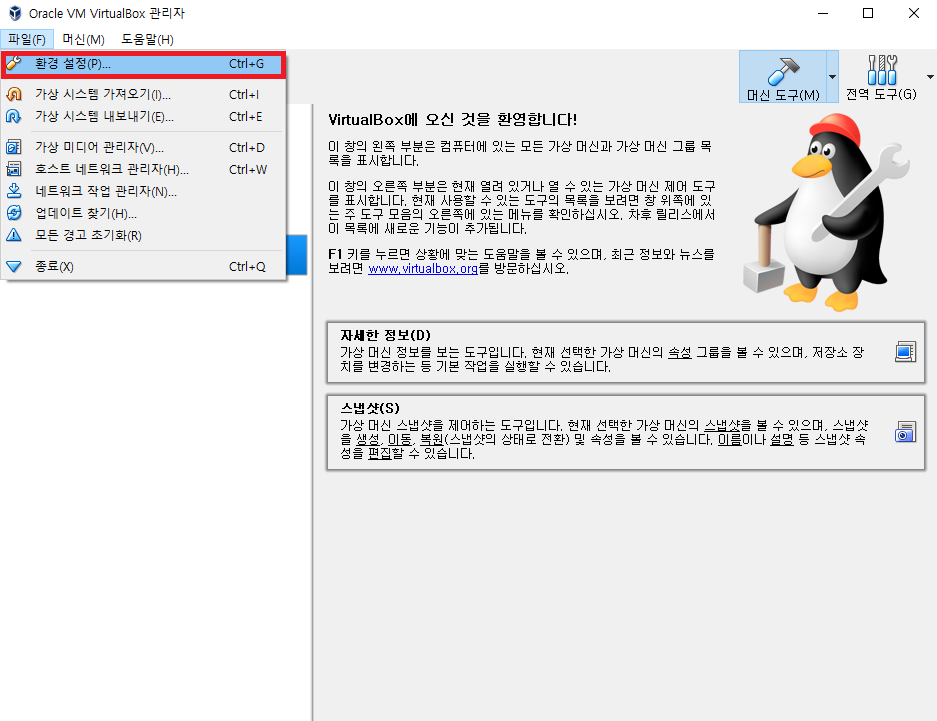Click the host network manager icon
Screen dimensions: 937x721
pyautogui.click(x=14, y=169)
